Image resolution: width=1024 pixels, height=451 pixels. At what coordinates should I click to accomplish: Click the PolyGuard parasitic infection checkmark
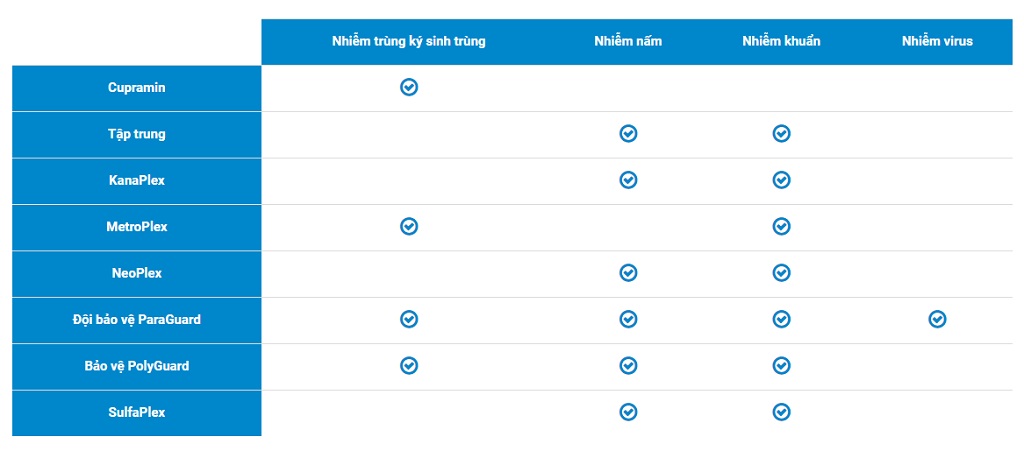(408, 366)
